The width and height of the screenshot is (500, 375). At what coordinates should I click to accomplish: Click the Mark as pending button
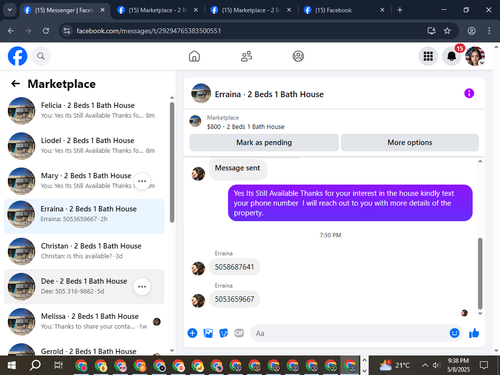coord(264,143)
